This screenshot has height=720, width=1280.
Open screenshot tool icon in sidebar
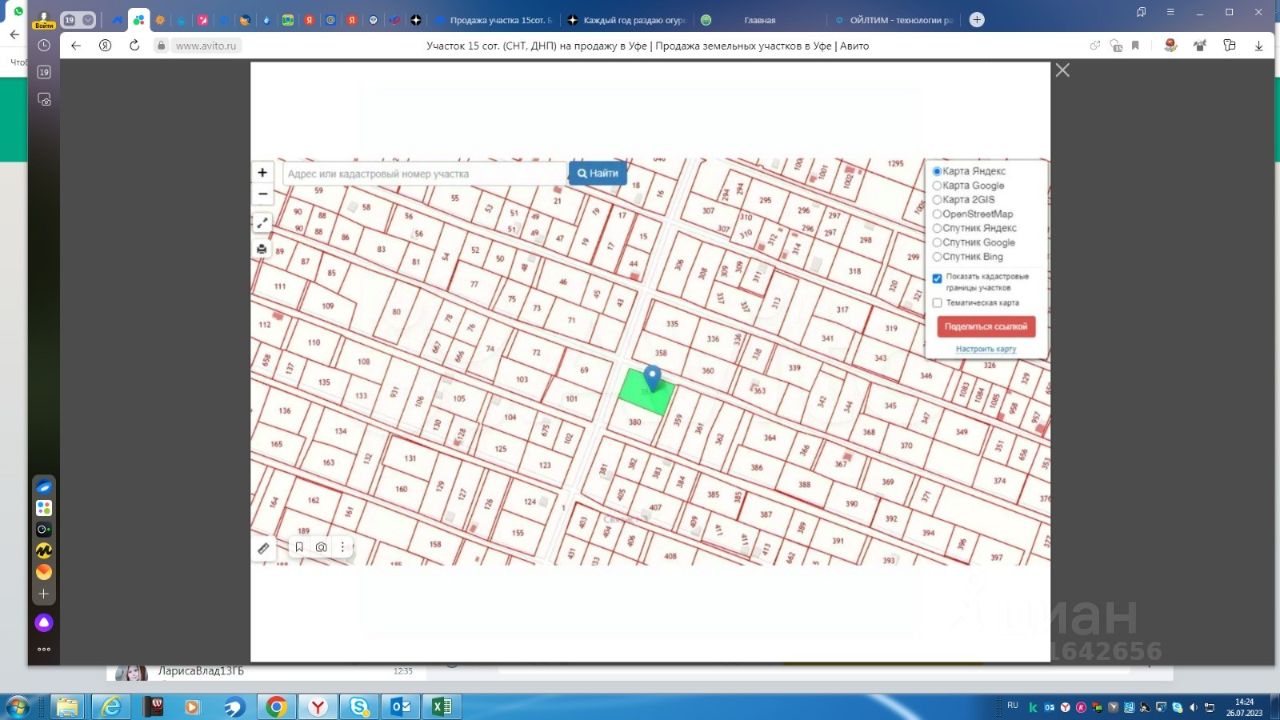click(x=44, y=99)
